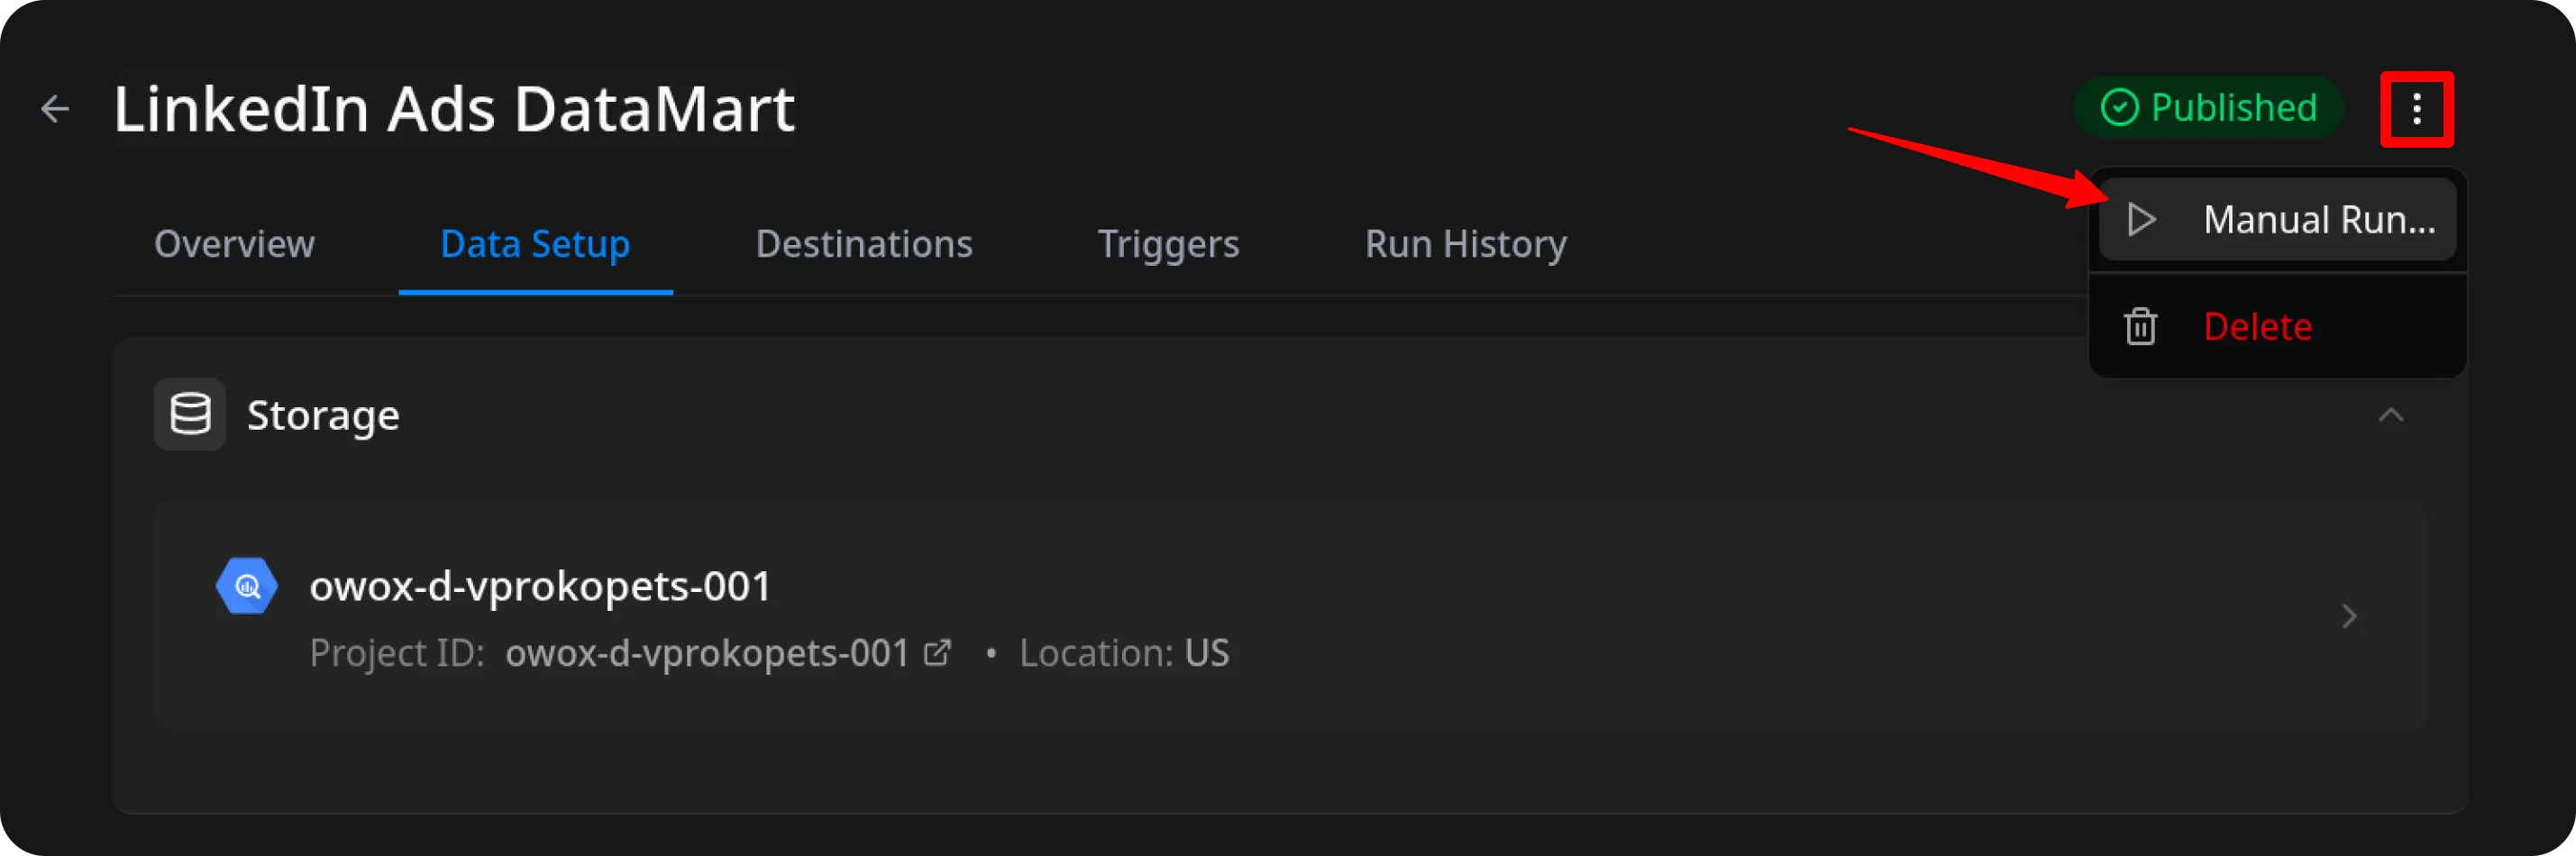Click the Published status checkmark icon

click(x=2119, y=107)
